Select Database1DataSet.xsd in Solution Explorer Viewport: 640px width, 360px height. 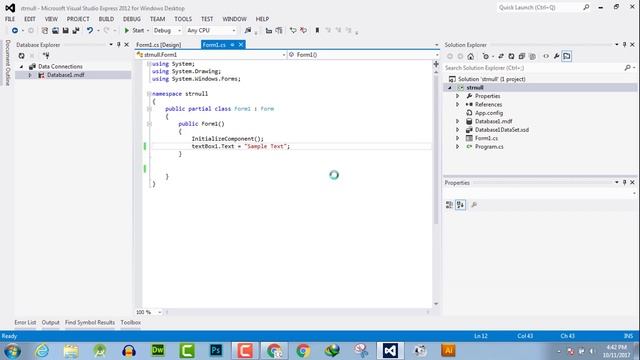(x=502, y=130)
